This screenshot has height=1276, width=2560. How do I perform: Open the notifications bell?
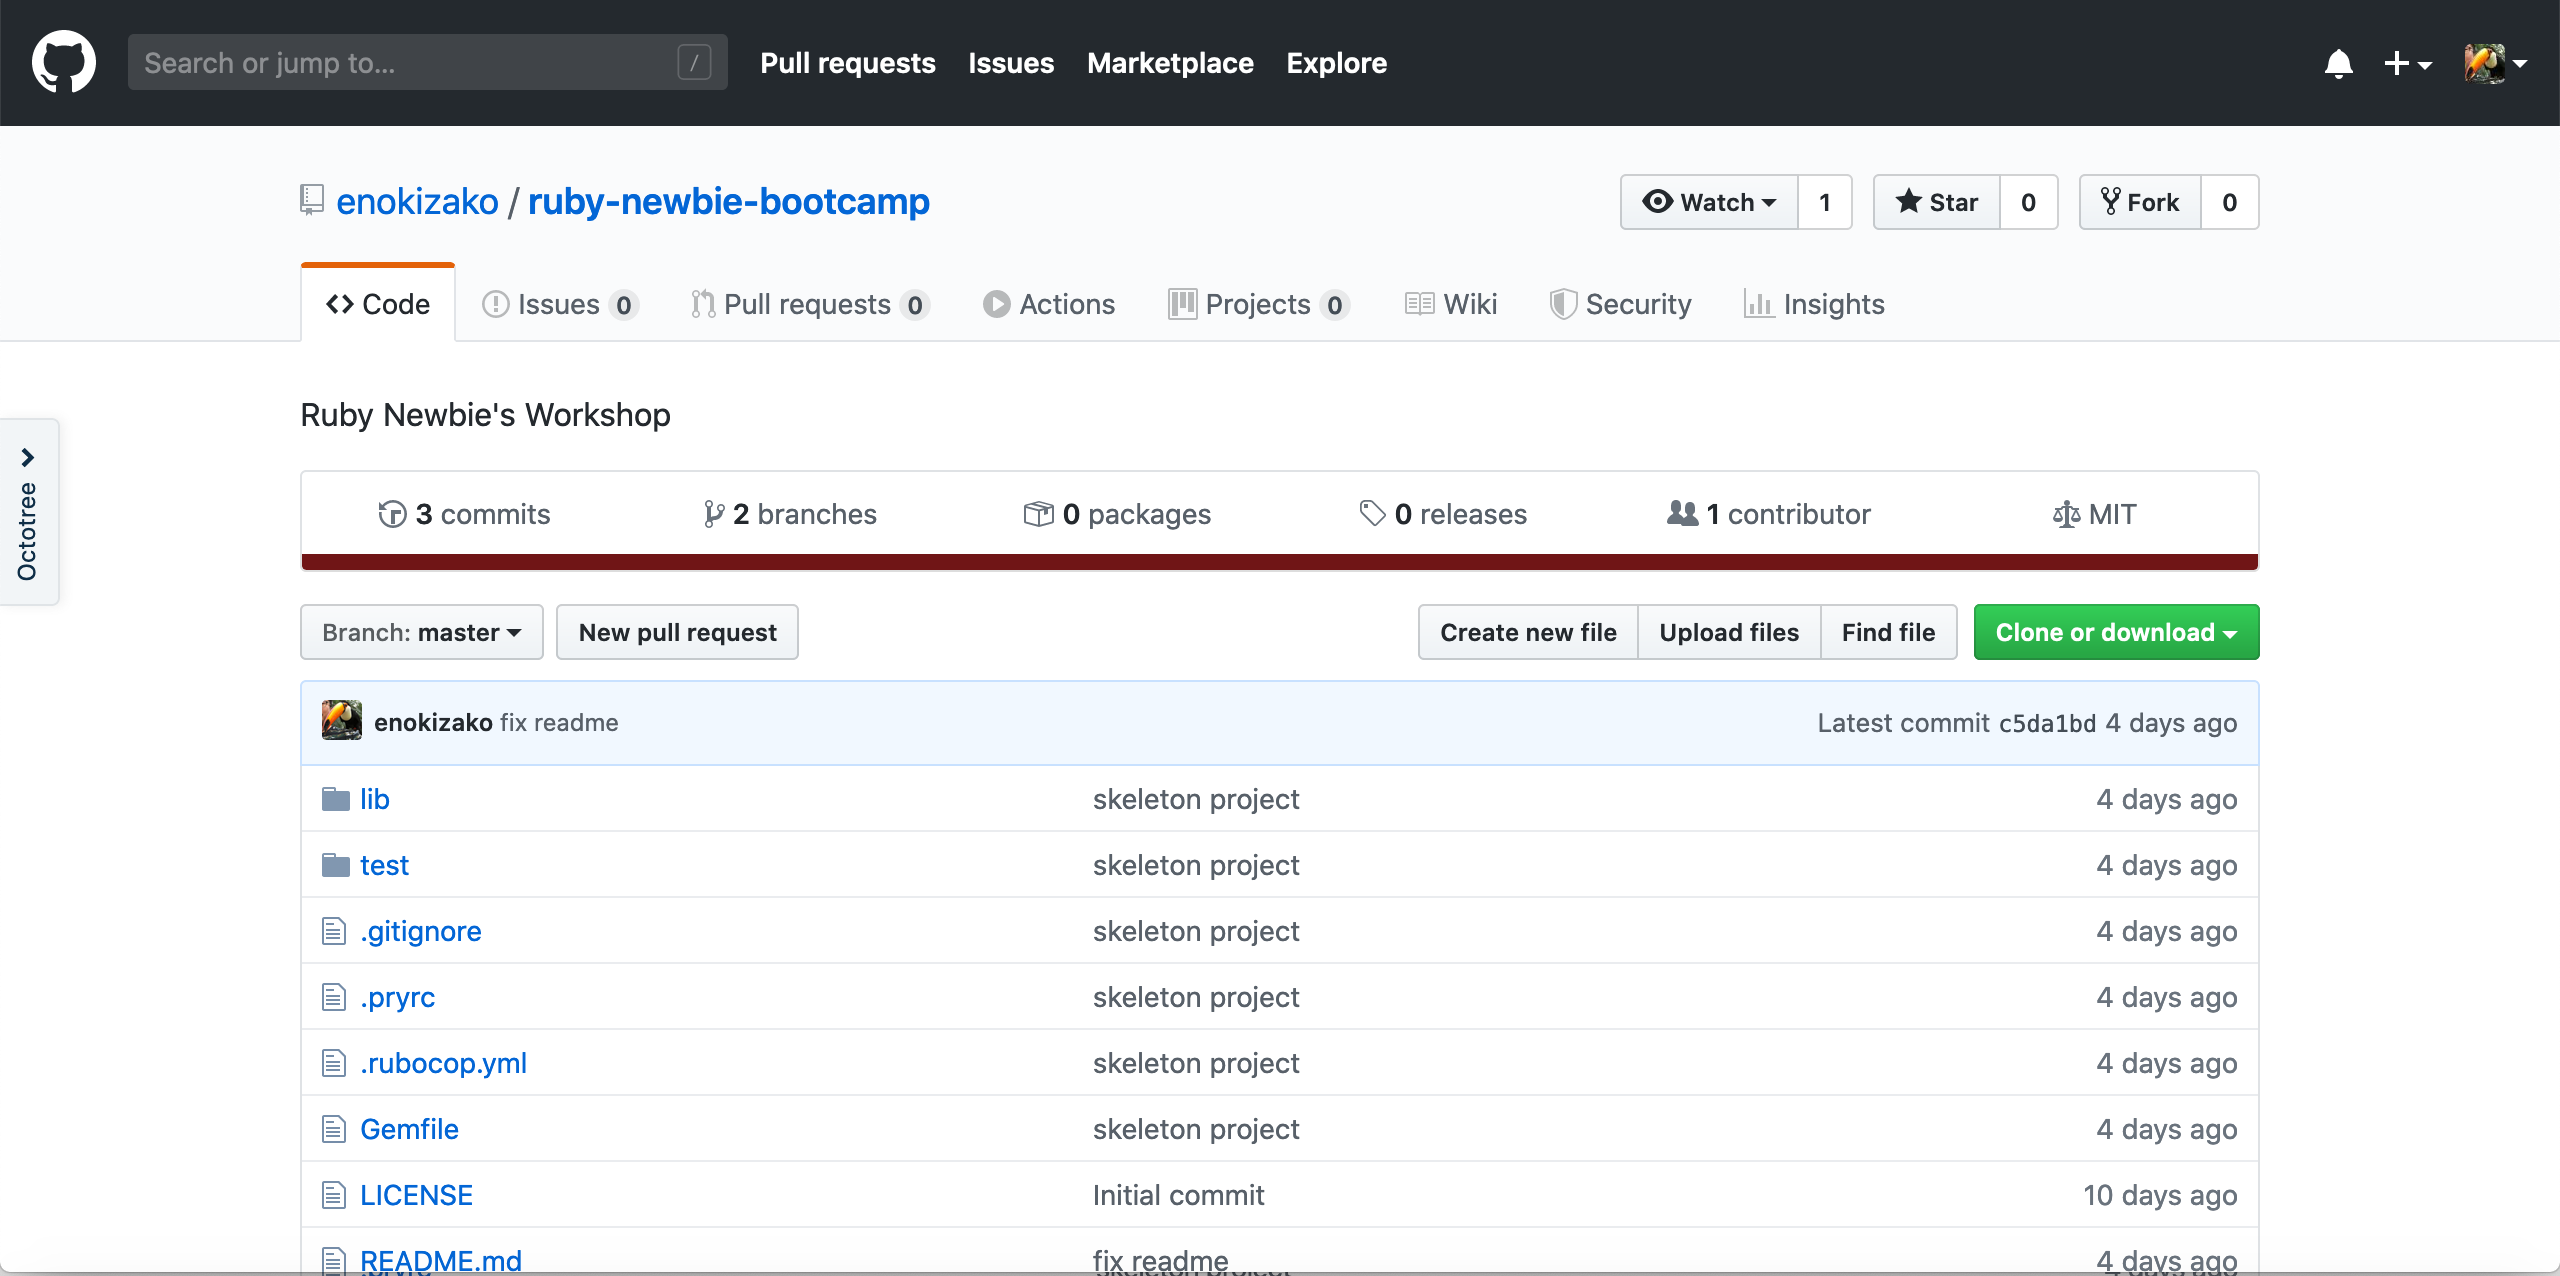click(x=2338, y=64)
